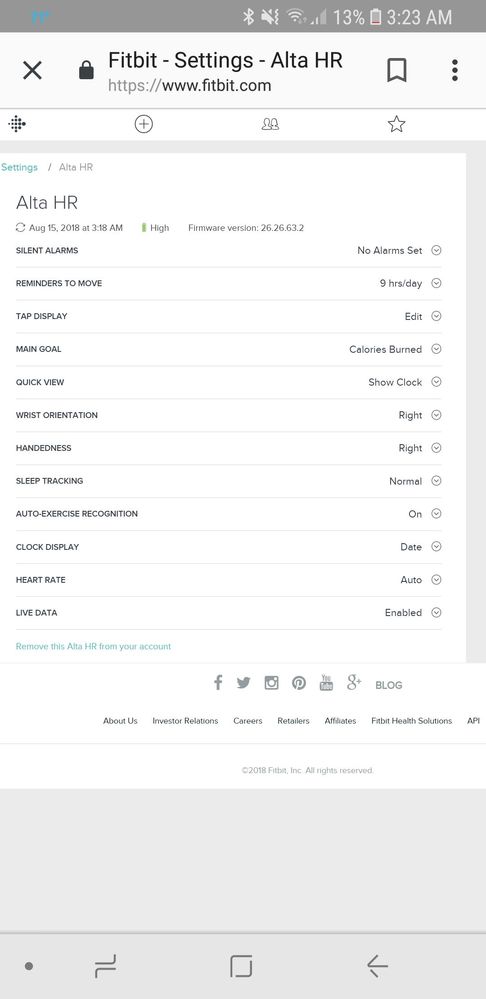Open the Fitbit logo dashboard icon
Image resolution: width=486 pixels, height=999 pixels.
click(x=17, y=124)
